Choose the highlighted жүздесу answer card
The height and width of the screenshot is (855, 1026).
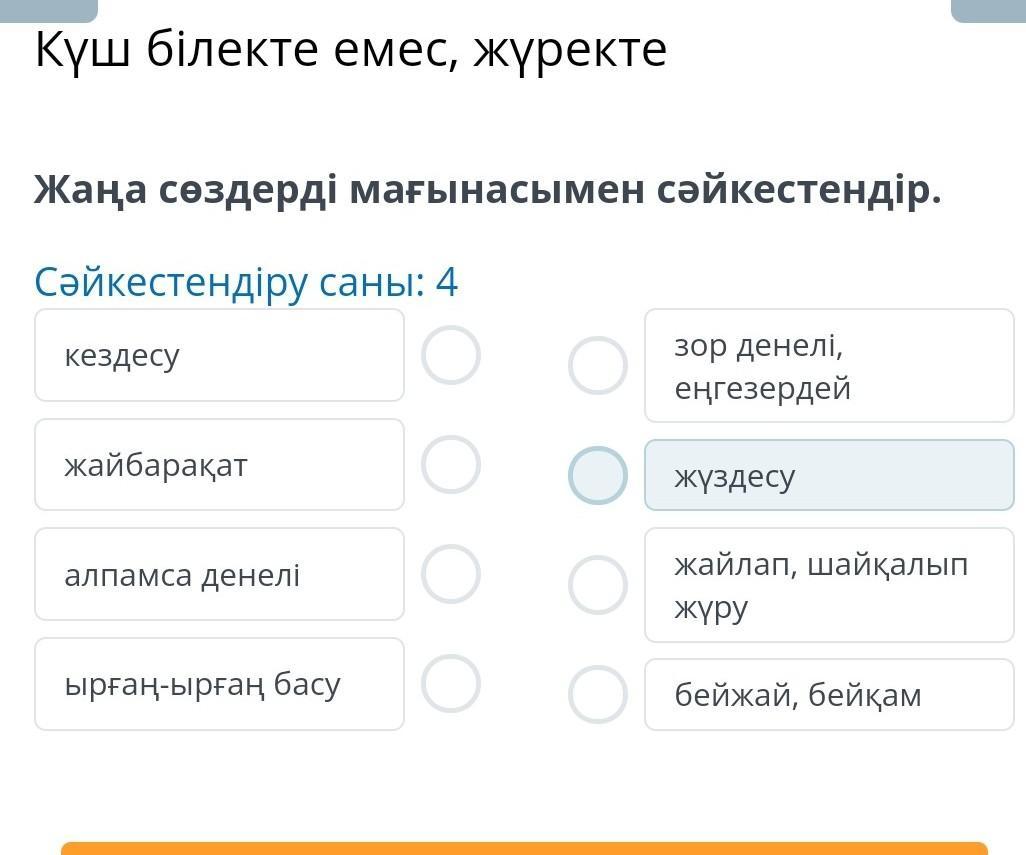coord(829,476)
